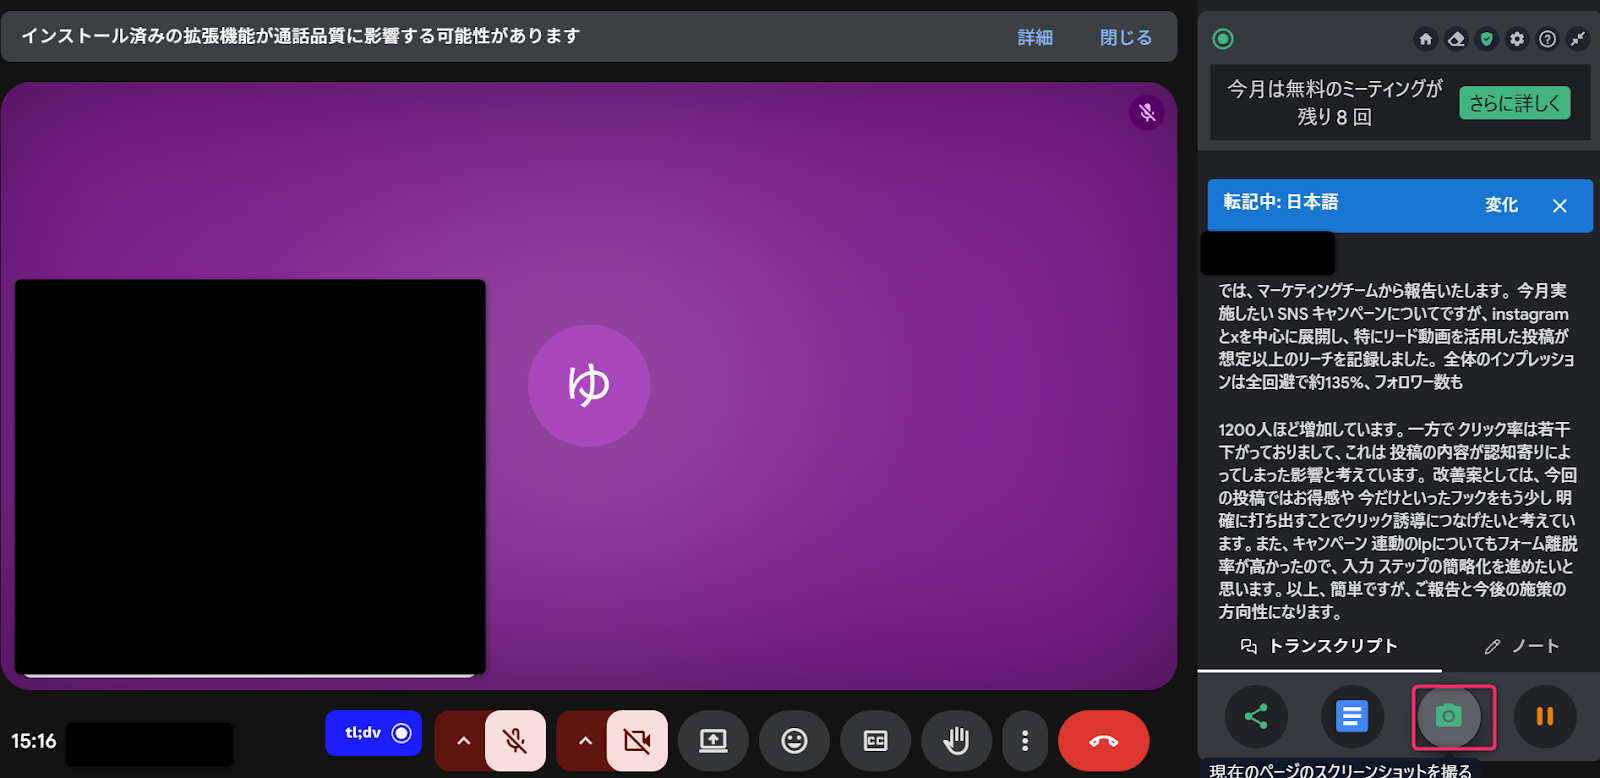This screenshot has width=1600, height=778.
Task: Take a screenshot with the camera icon
Action: tap(1448, 716)
